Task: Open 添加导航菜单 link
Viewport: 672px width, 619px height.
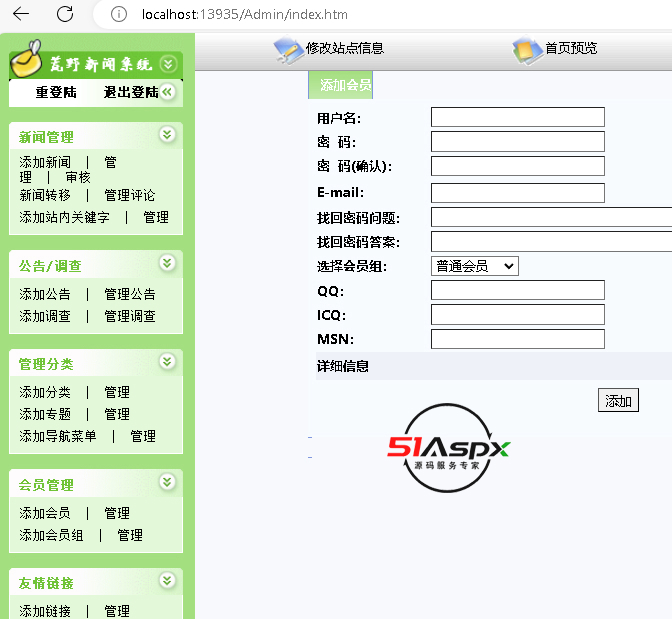Action: pos(58,436)
